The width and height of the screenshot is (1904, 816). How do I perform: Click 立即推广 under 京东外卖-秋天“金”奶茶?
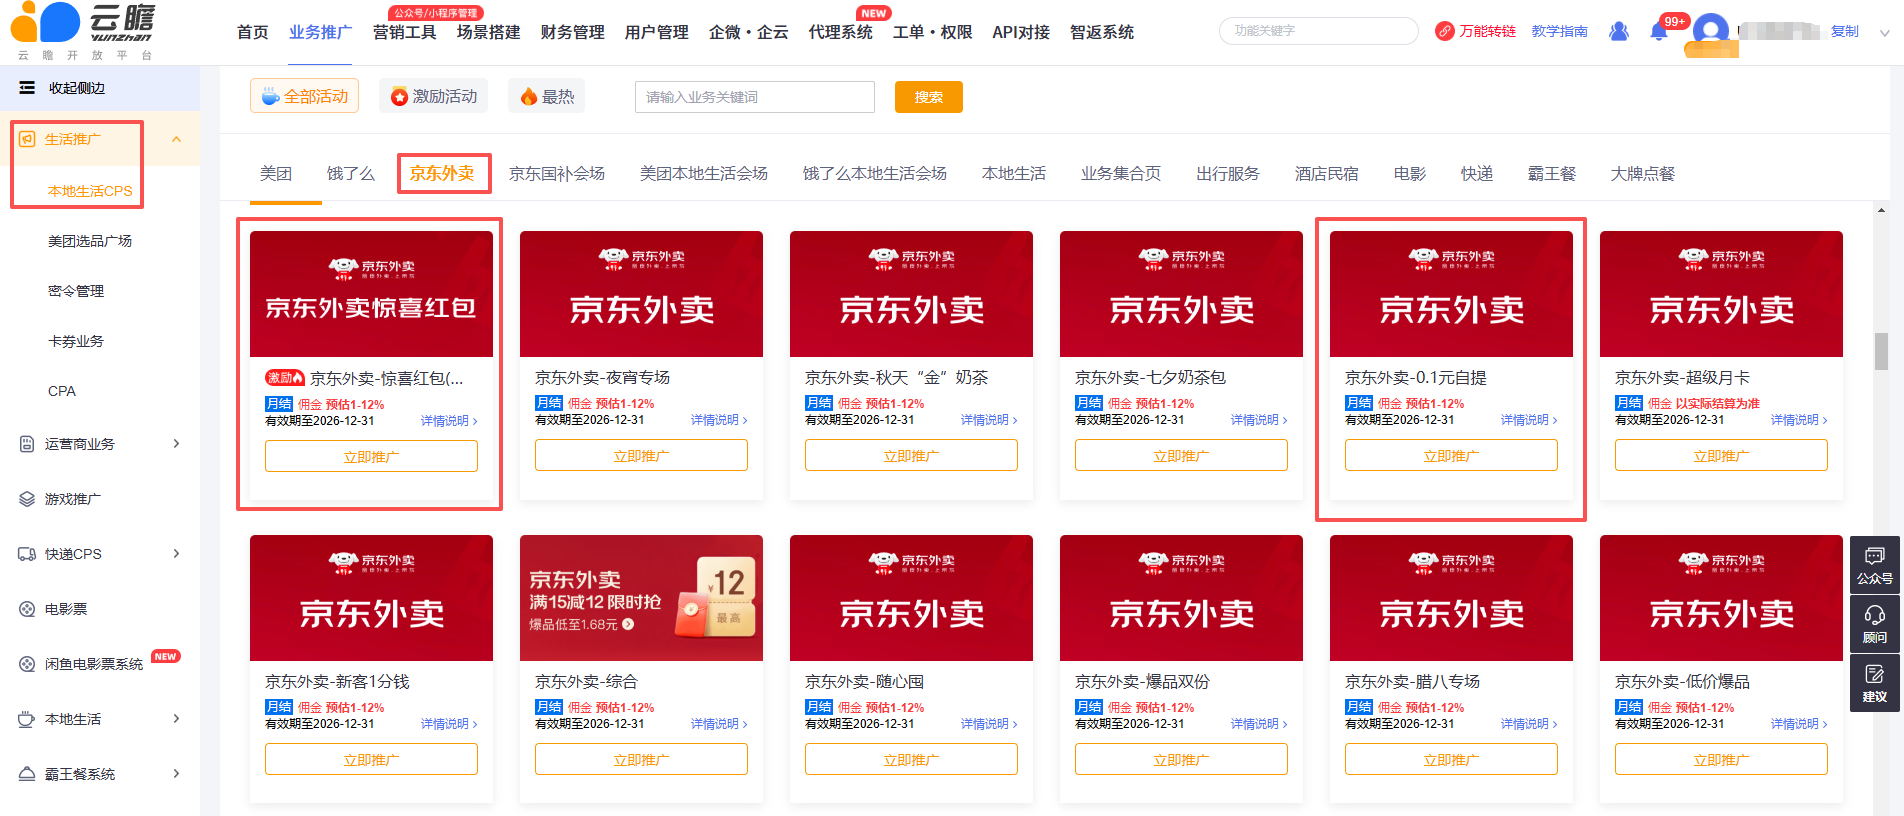pos(911,456)
